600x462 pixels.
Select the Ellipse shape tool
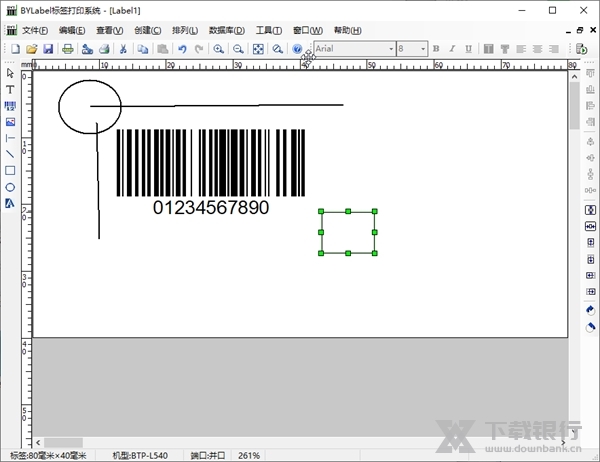pos(10,187)
